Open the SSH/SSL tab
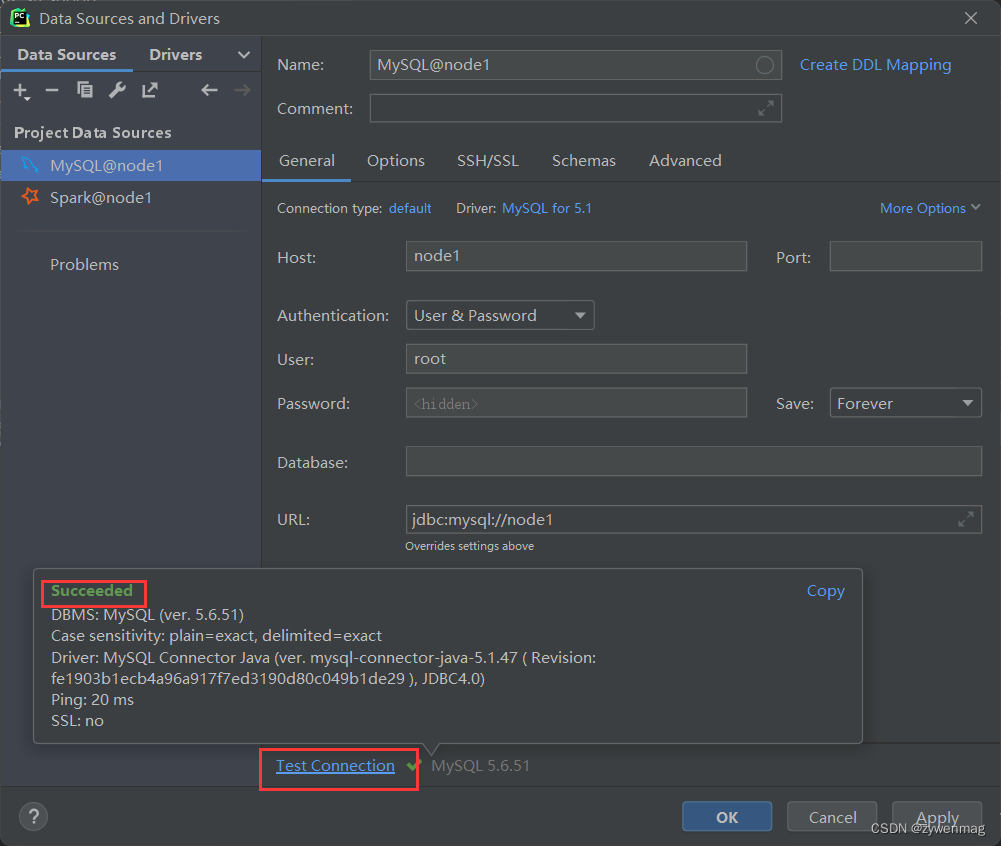The height and width of the screenshot is (846, 1001). tap(487, 160)
